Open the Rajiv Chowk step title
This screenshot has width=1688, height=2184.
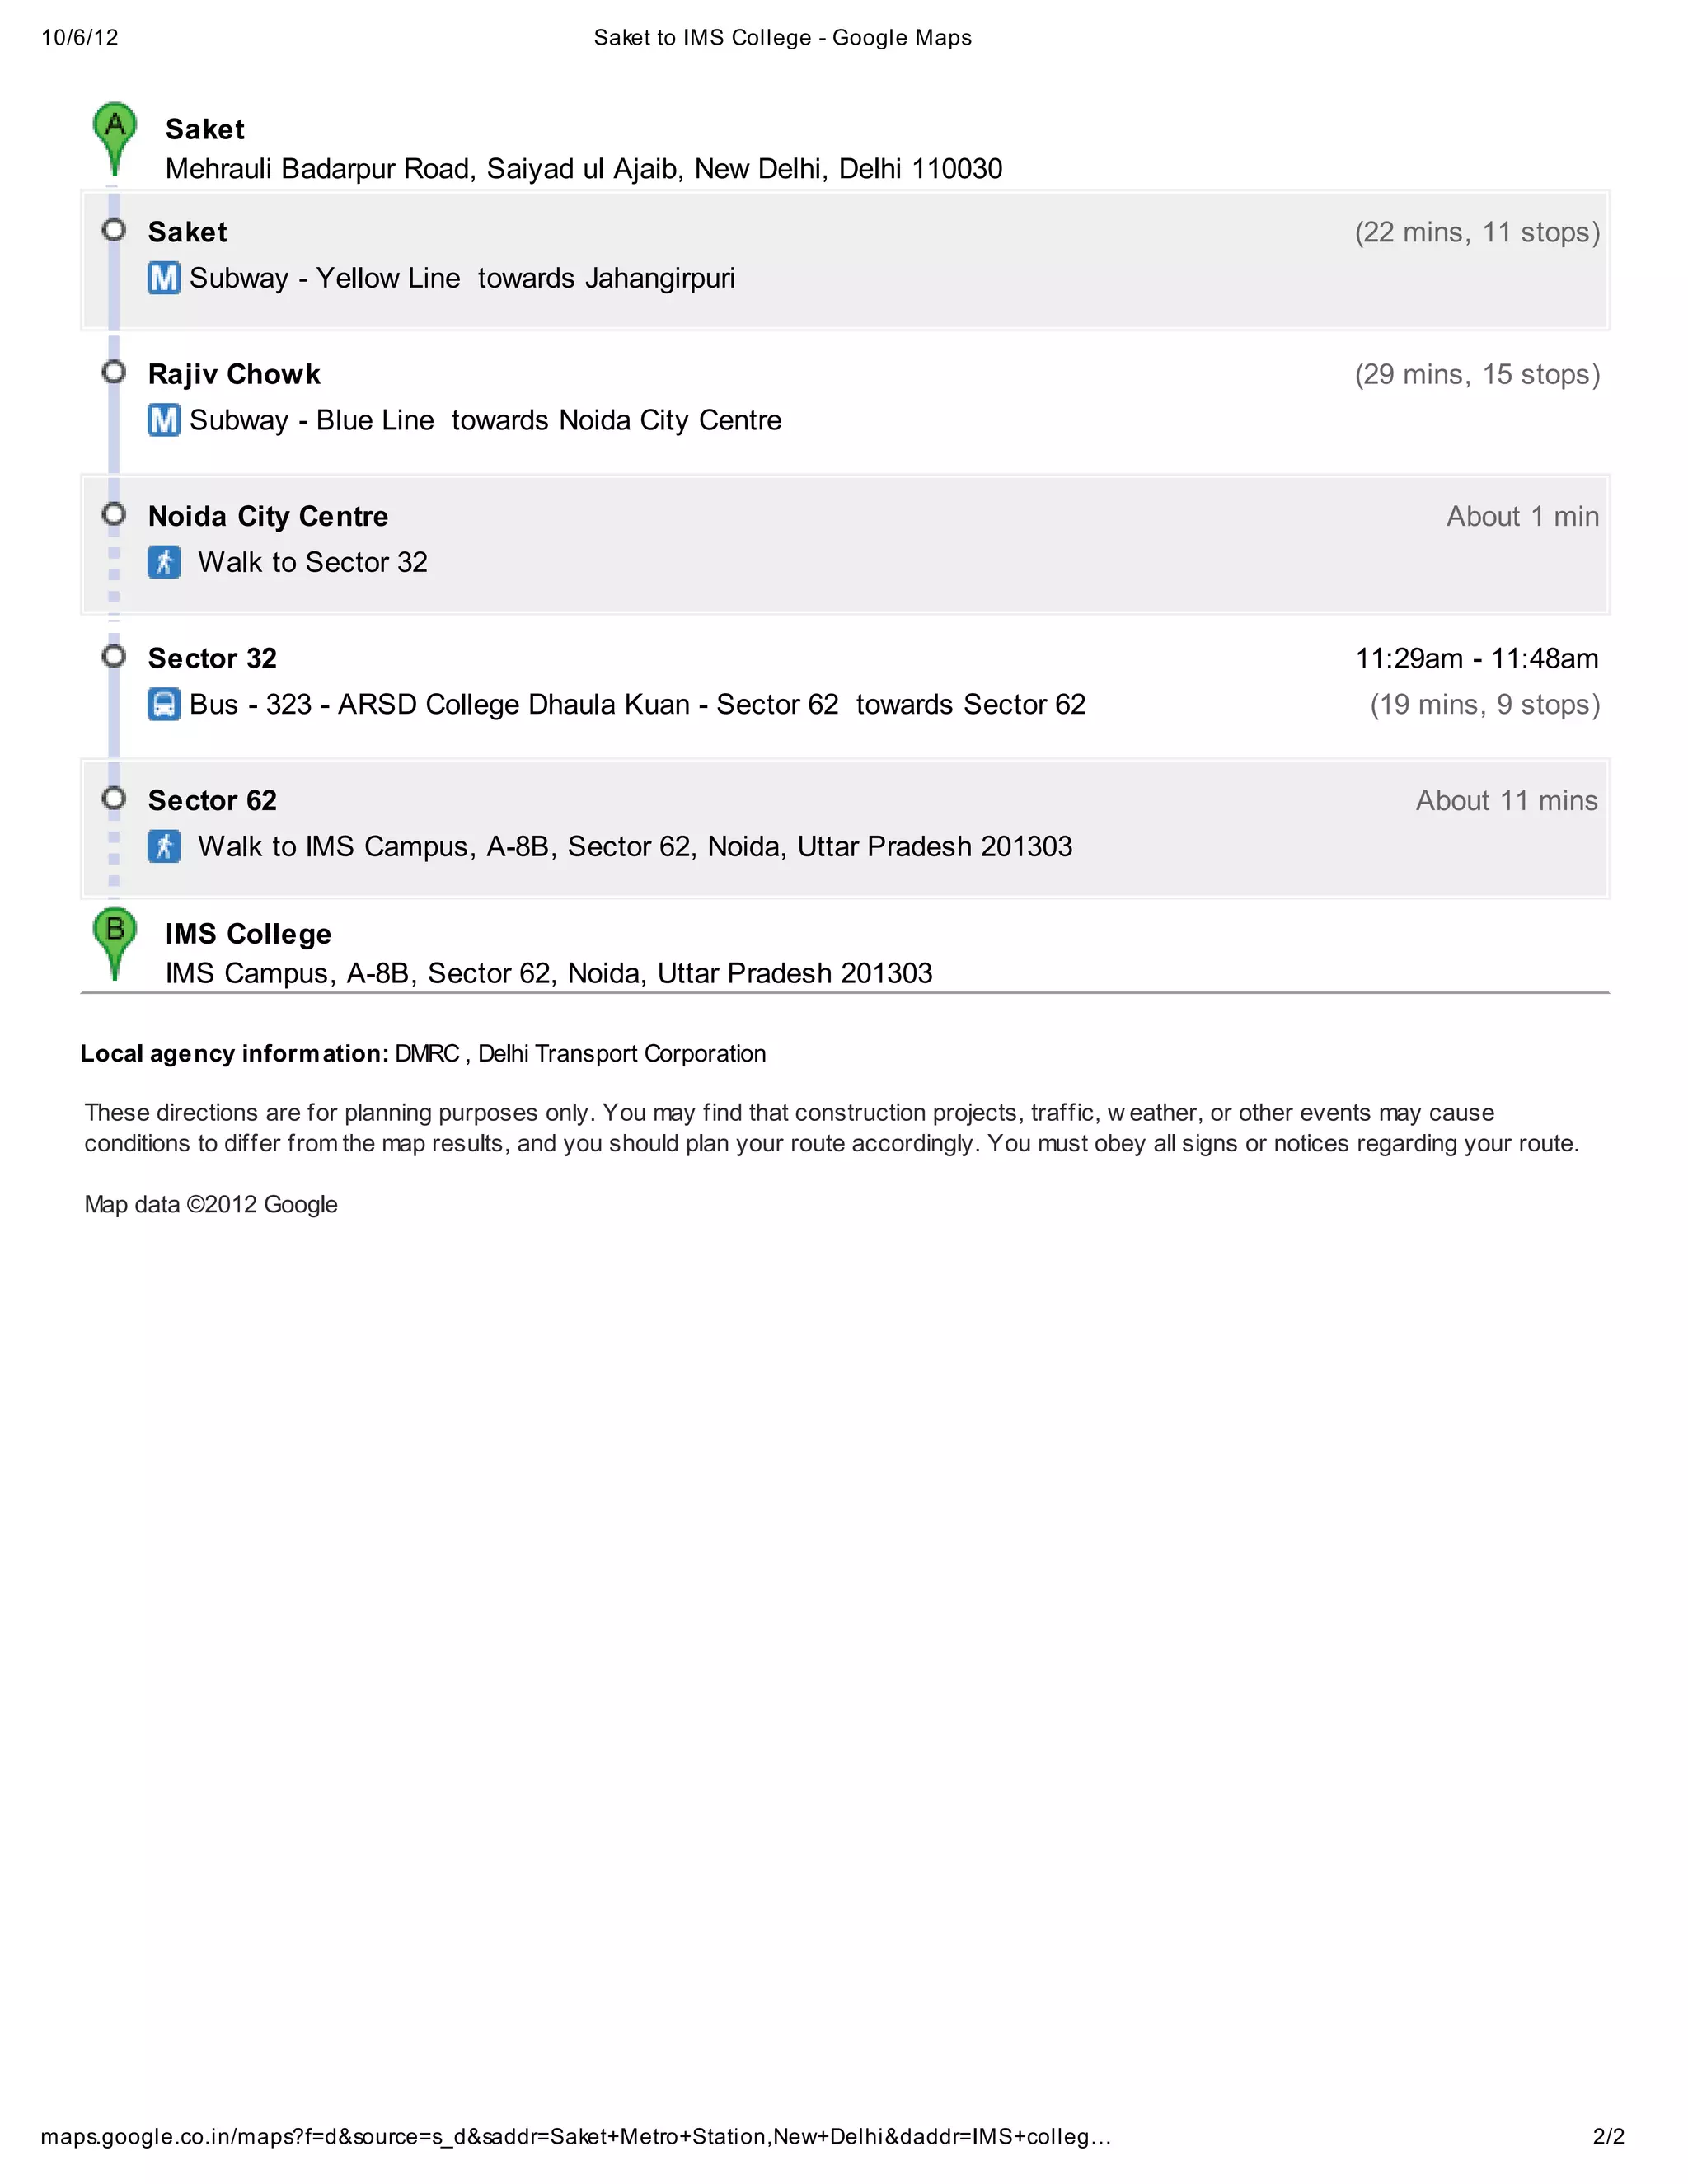tap(234, 374)
